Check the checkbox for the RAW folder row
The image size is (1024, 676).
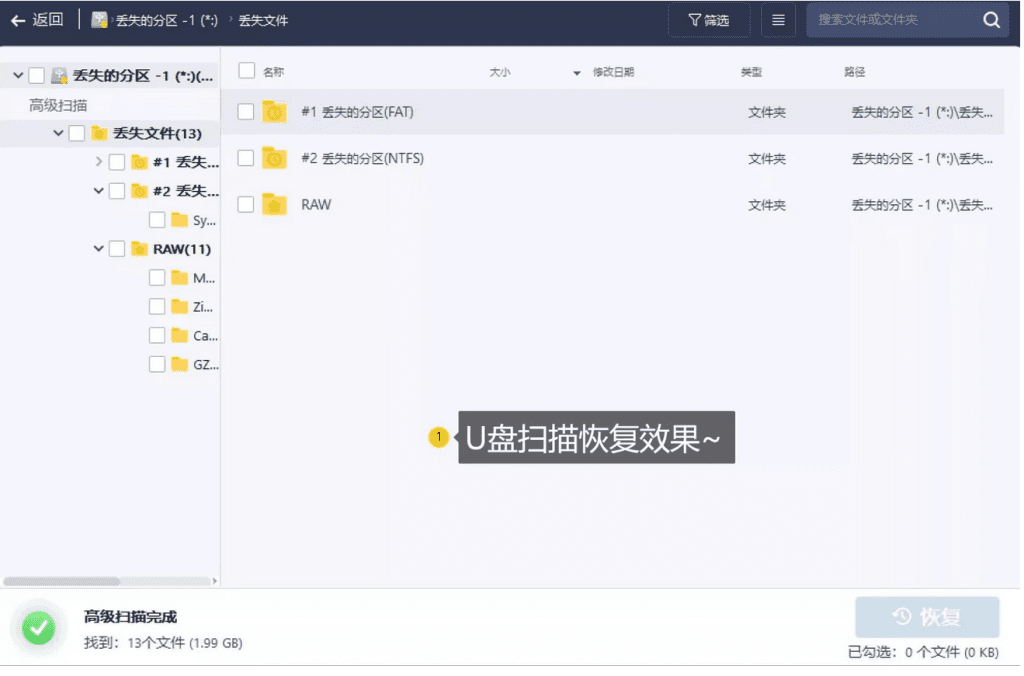(x=244, y=205)
